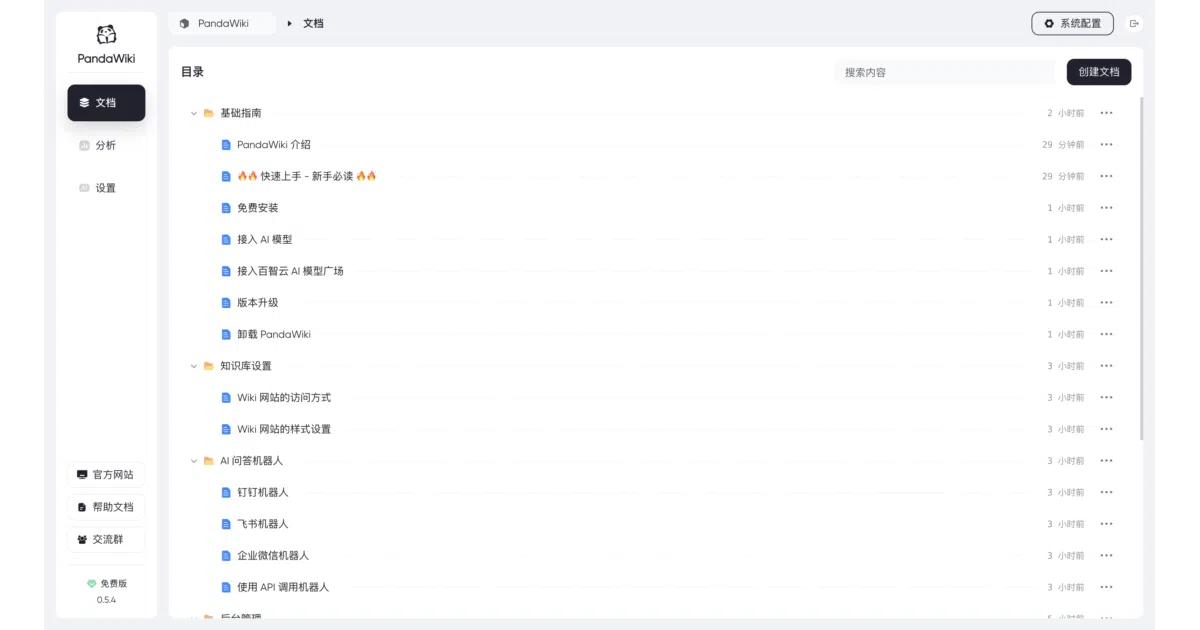Open the 帮助文档 link
This screenshot has height=630, width=1200.
[x=106, y=507]
